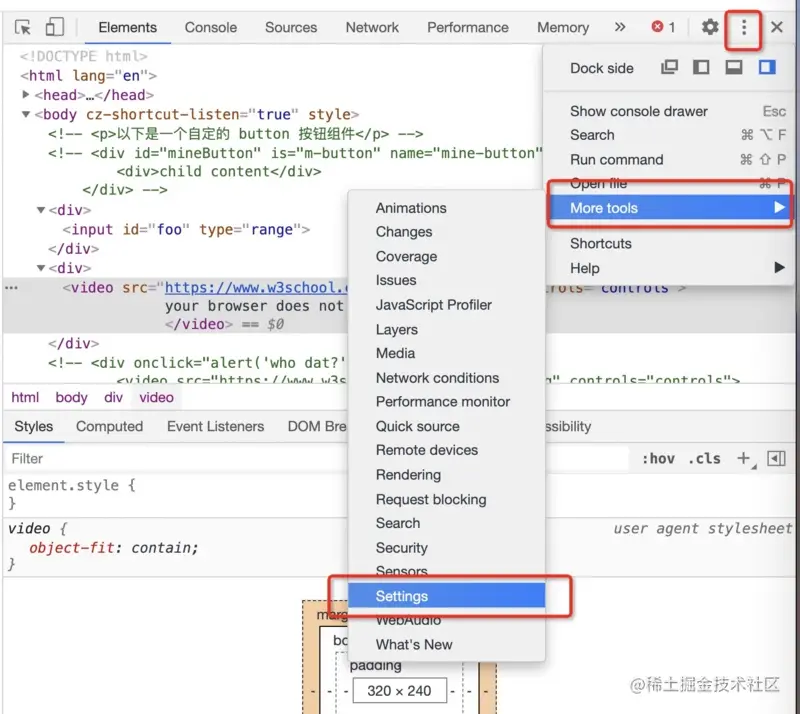The height and width of the screenshot is (714, 800).
Task: Open the Network tab
Action: coord(372,27)
